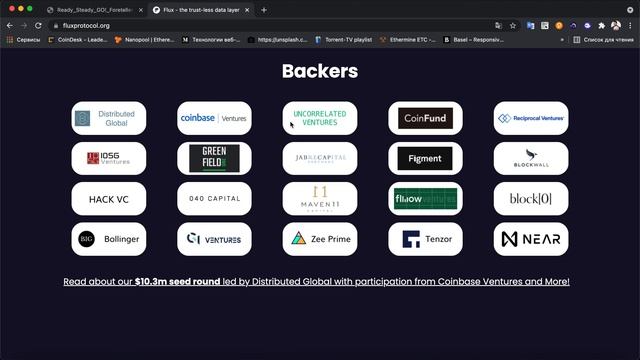Open the Torrent-TV playlist bookmark
Screen dimensions: 640x360
(x=344, y=40)
